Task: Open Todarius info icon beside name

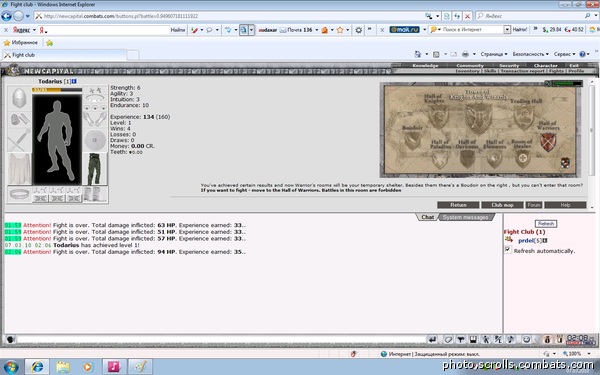Action: [x=74, y=81]
